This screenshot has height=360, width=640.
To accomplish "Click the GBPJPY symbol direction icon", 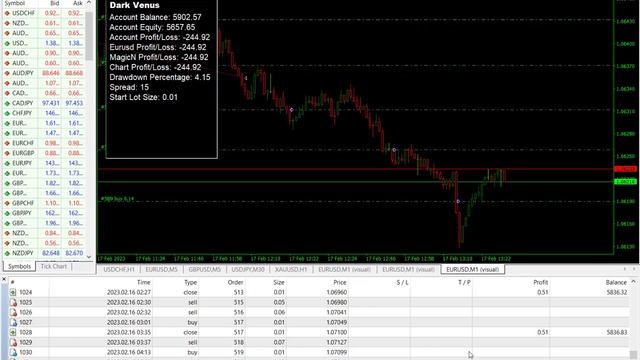I will click(7, 213).
